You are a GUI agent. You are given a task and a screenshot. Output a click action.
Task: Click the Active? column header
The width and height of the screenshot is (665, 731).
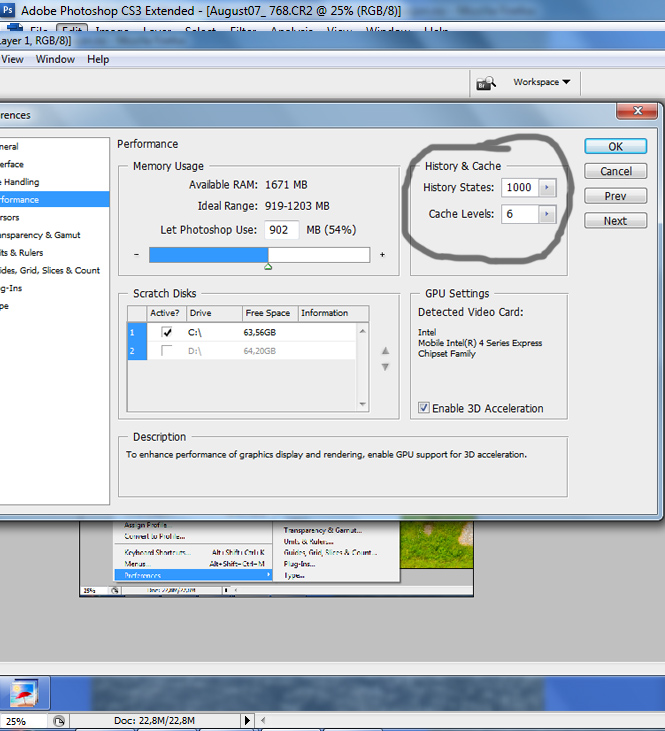pos(166,313)
